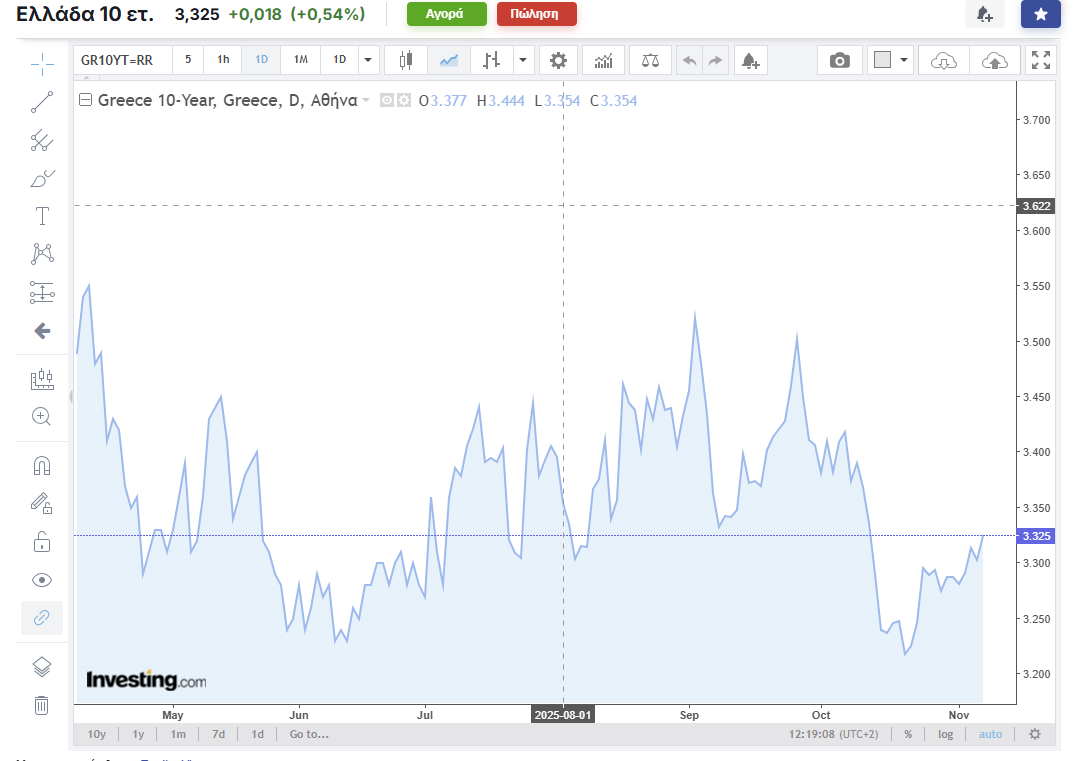
Task: Toggle percentage scale at the chart bottom
Action: 908,734
